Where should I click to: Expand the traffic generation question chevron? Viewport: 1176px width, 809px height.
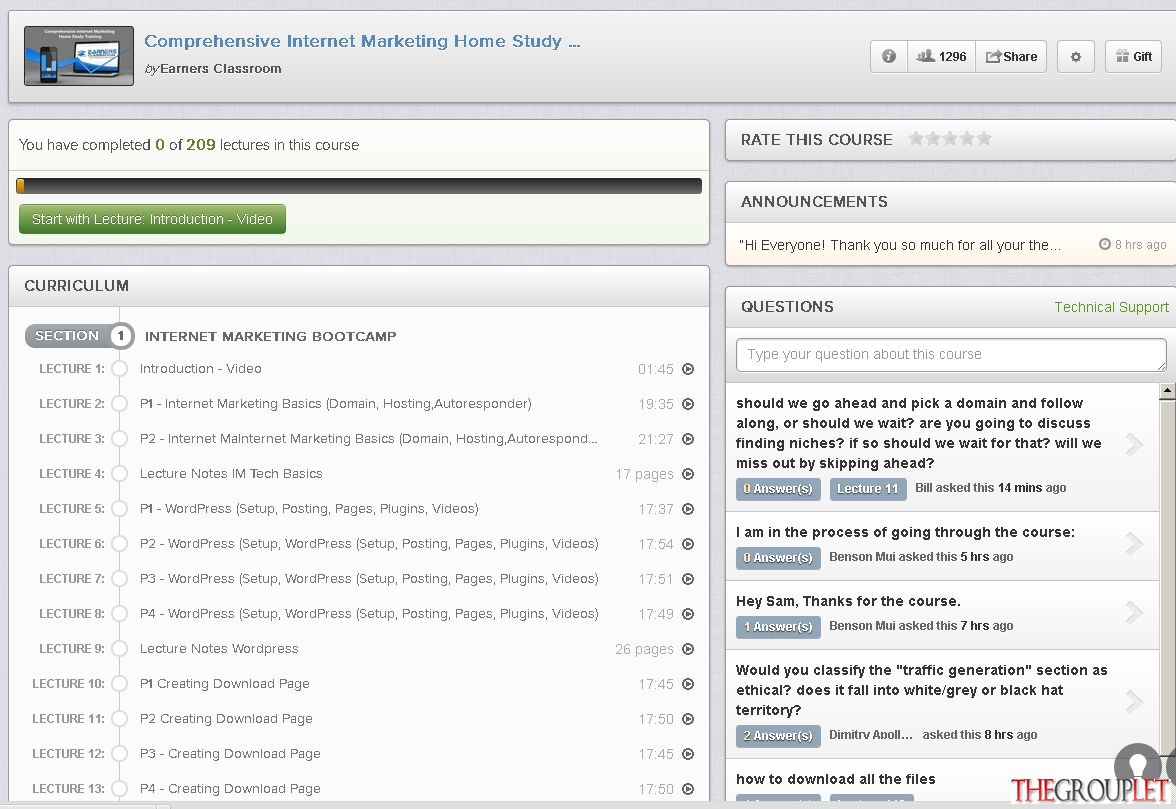coord(1134,702)
